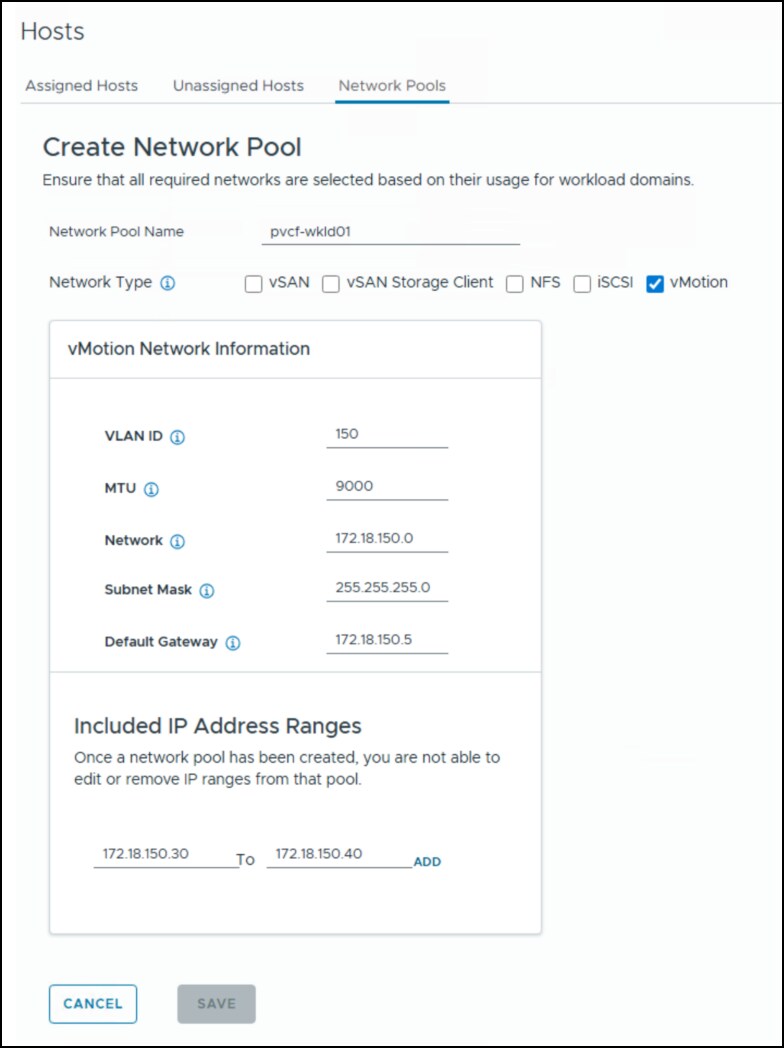This screenshot has height=1048, width=784.
Task: Edit the Default Gateway field 172.18.150.5
Action: [x=387, y=640]
